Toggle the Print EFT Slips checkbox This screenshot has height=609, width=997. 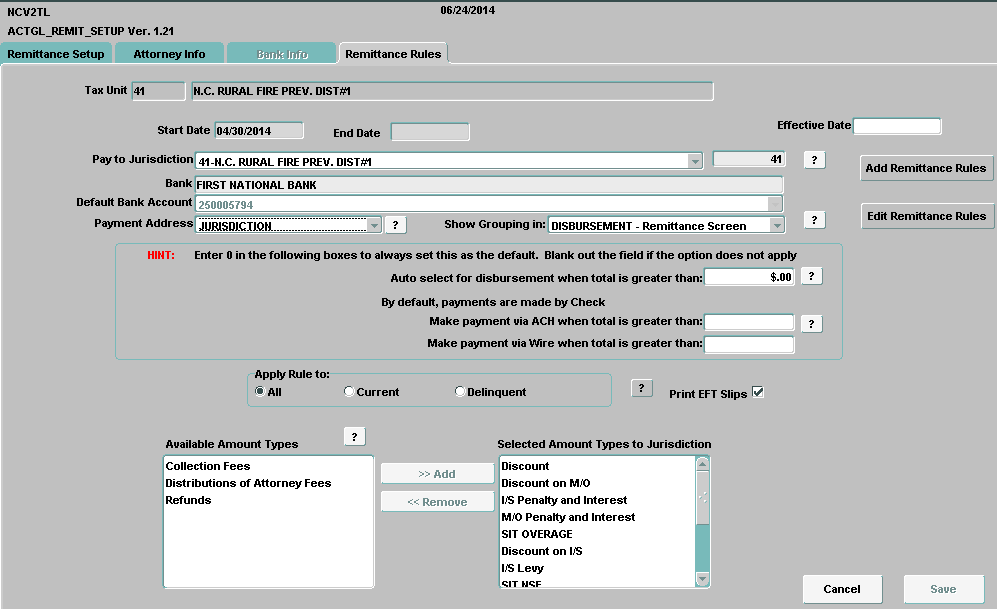(758, 392)
